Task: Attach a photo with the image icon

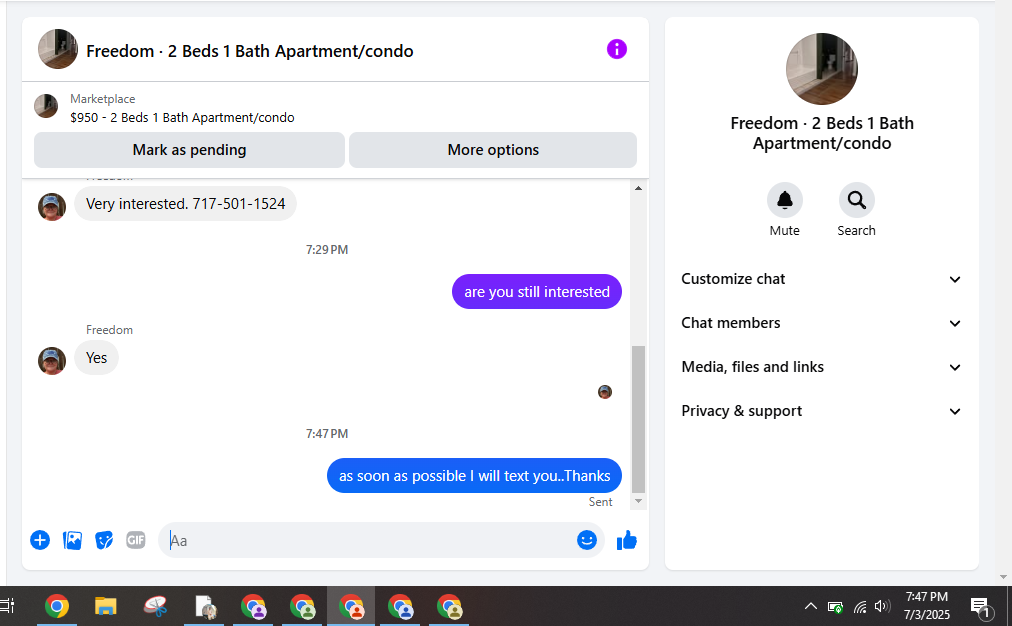Action: (x=72, y=540)
